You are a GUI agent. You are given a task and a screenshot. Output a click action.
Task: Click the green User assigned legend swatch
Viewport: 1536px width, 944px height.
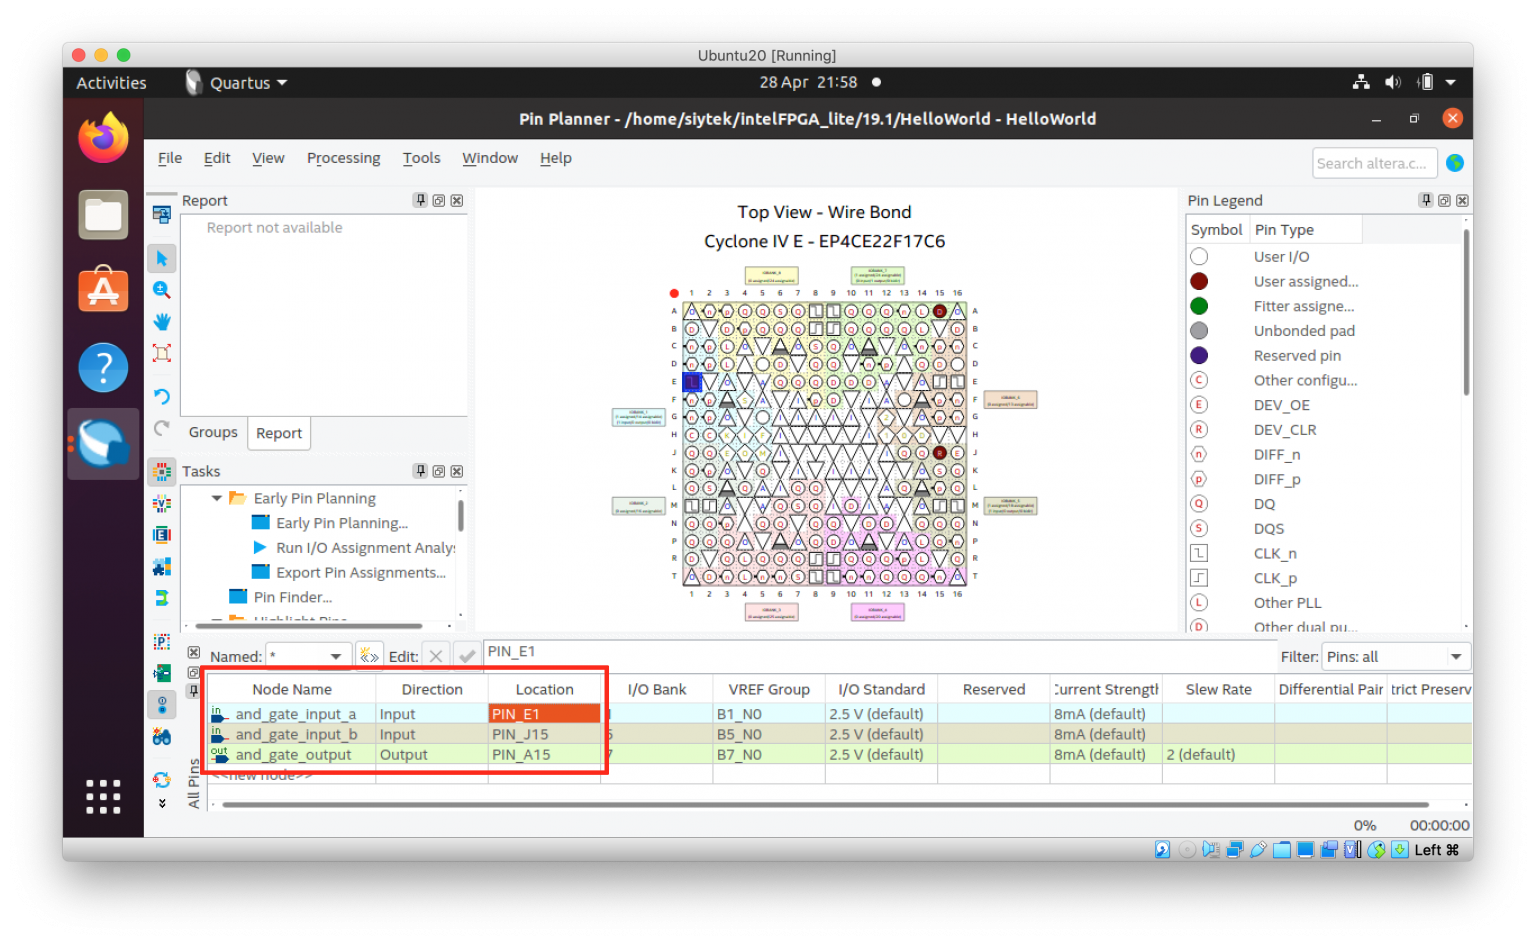tap(1198, 281)
